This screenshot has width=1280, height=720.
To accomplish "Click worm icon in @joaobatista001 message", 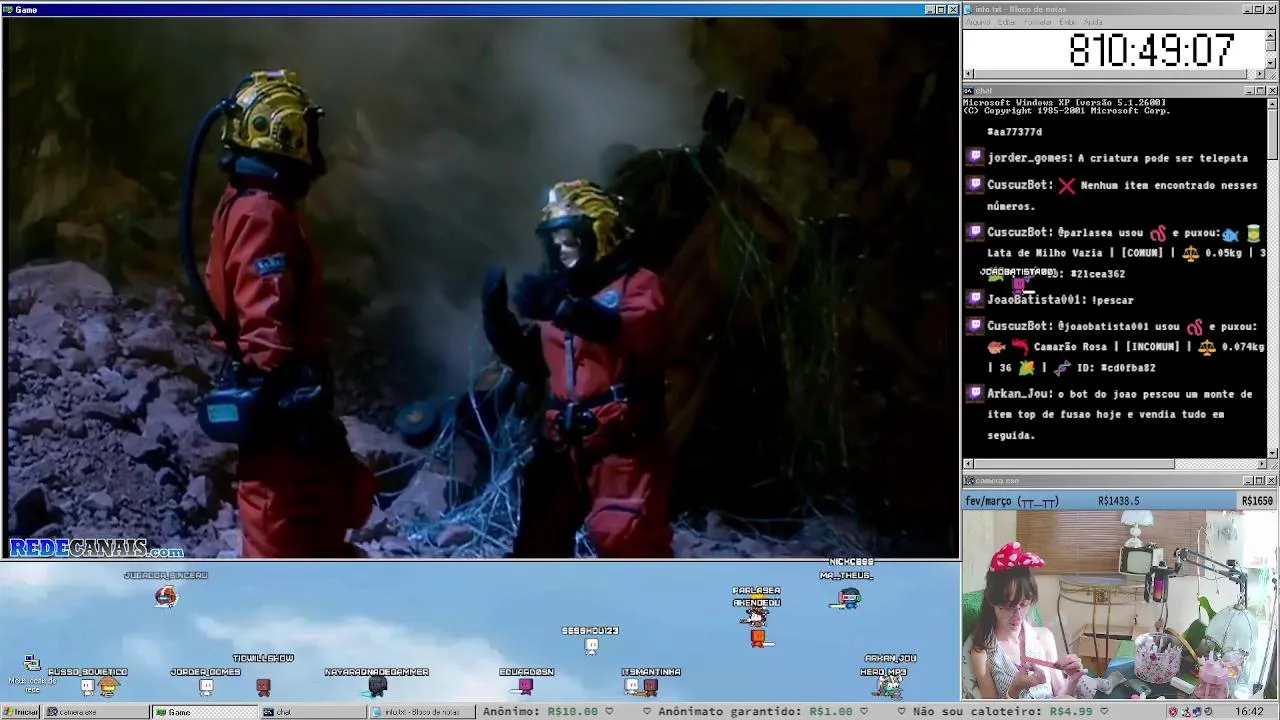I will (1194, 327).
